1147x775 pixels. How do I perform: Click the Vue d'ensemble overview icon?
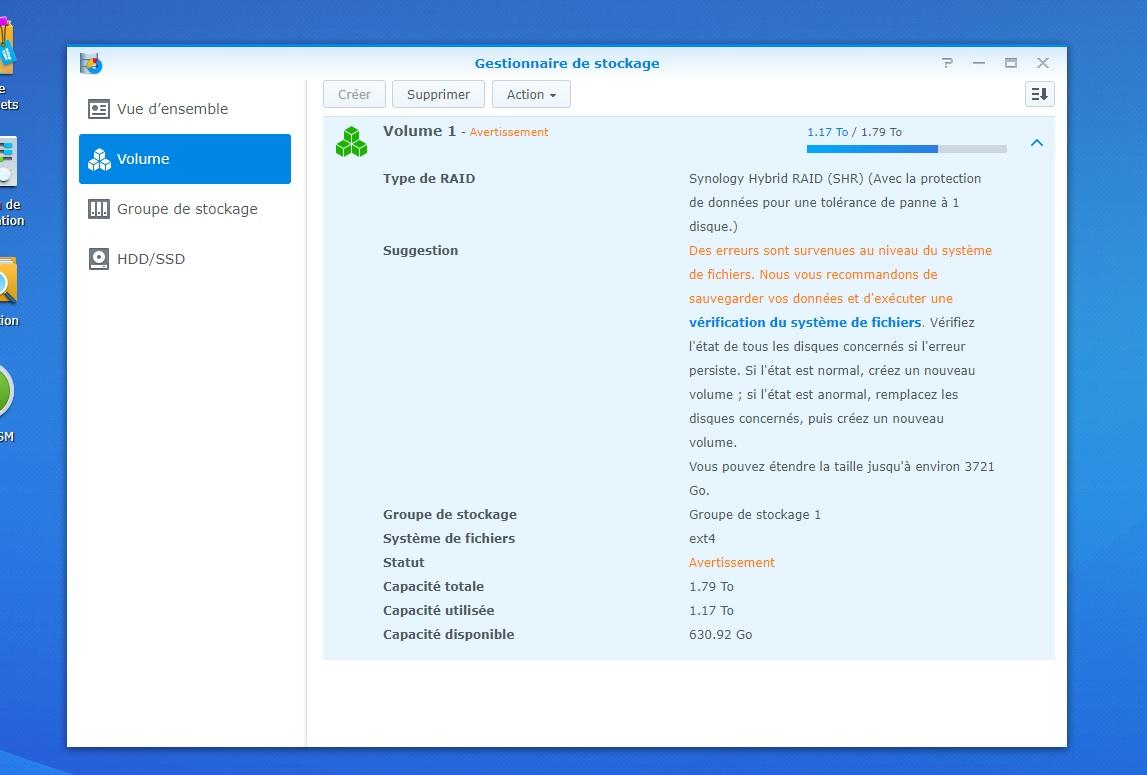[x=99, y=109]
